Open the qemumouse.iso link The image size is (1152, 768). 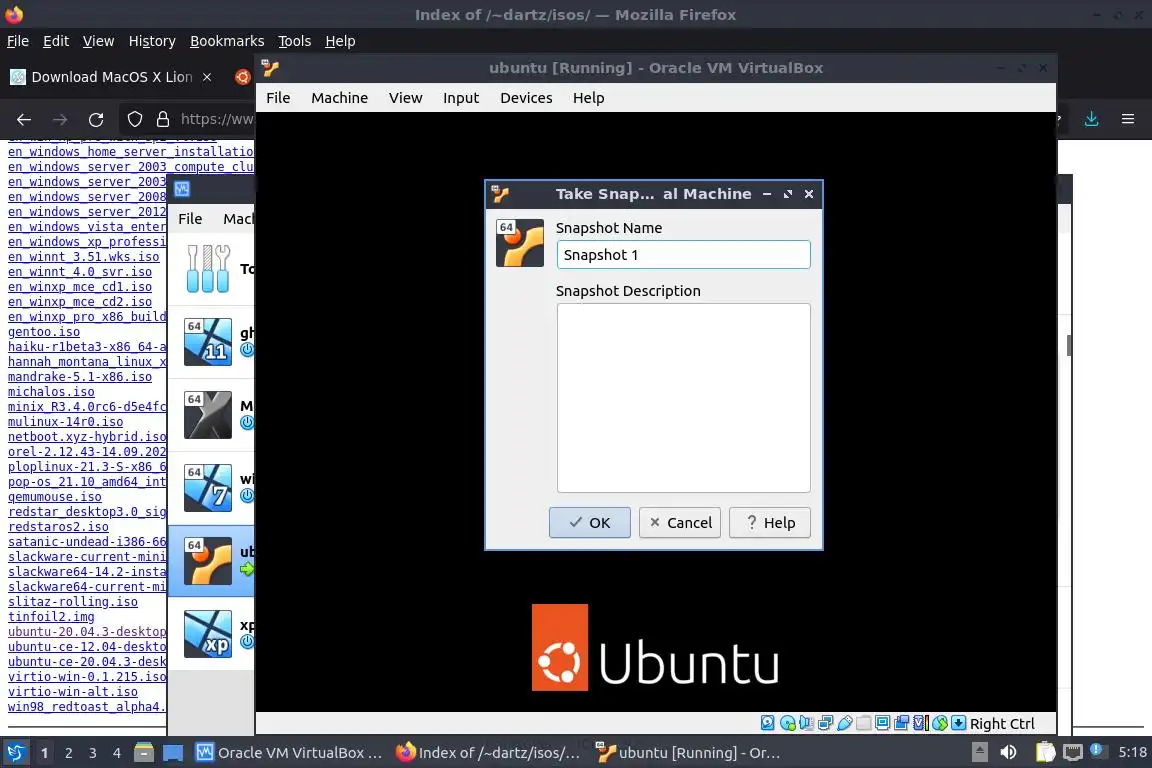[55, 497]
